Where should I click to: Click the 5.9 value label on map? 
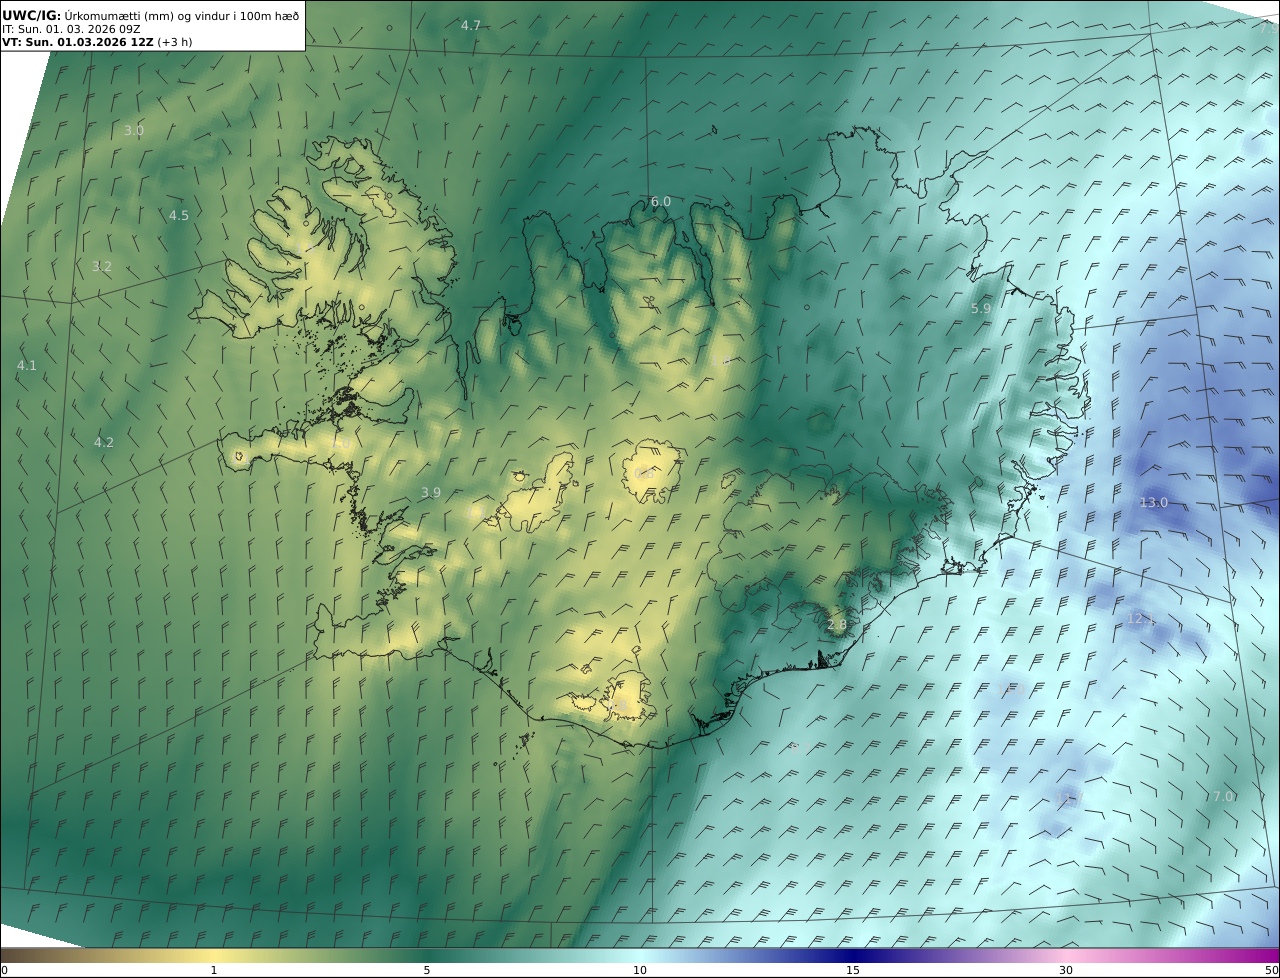(x=981, y=308)
